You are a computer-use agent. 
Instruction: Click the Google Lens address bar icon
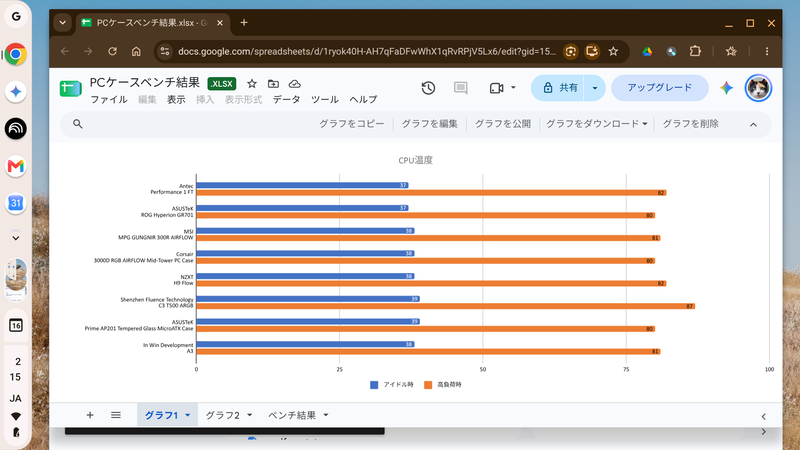(x=570, y=51)
